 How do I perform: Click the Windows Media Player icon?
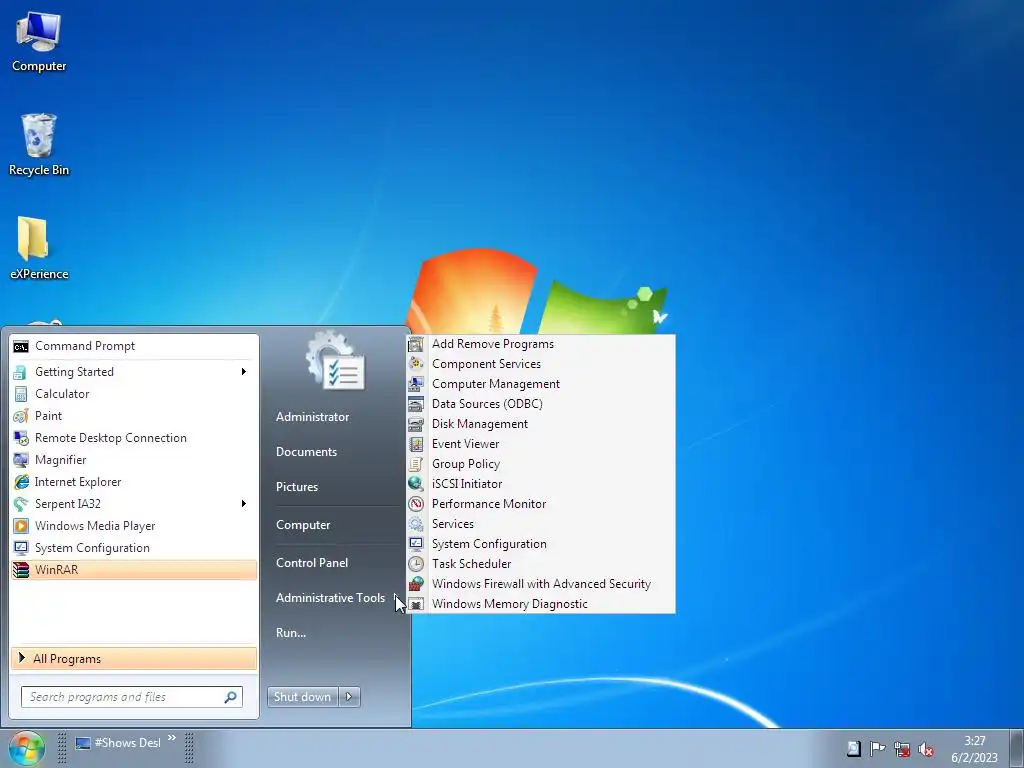pyautogui.click(x=21, y=526)
